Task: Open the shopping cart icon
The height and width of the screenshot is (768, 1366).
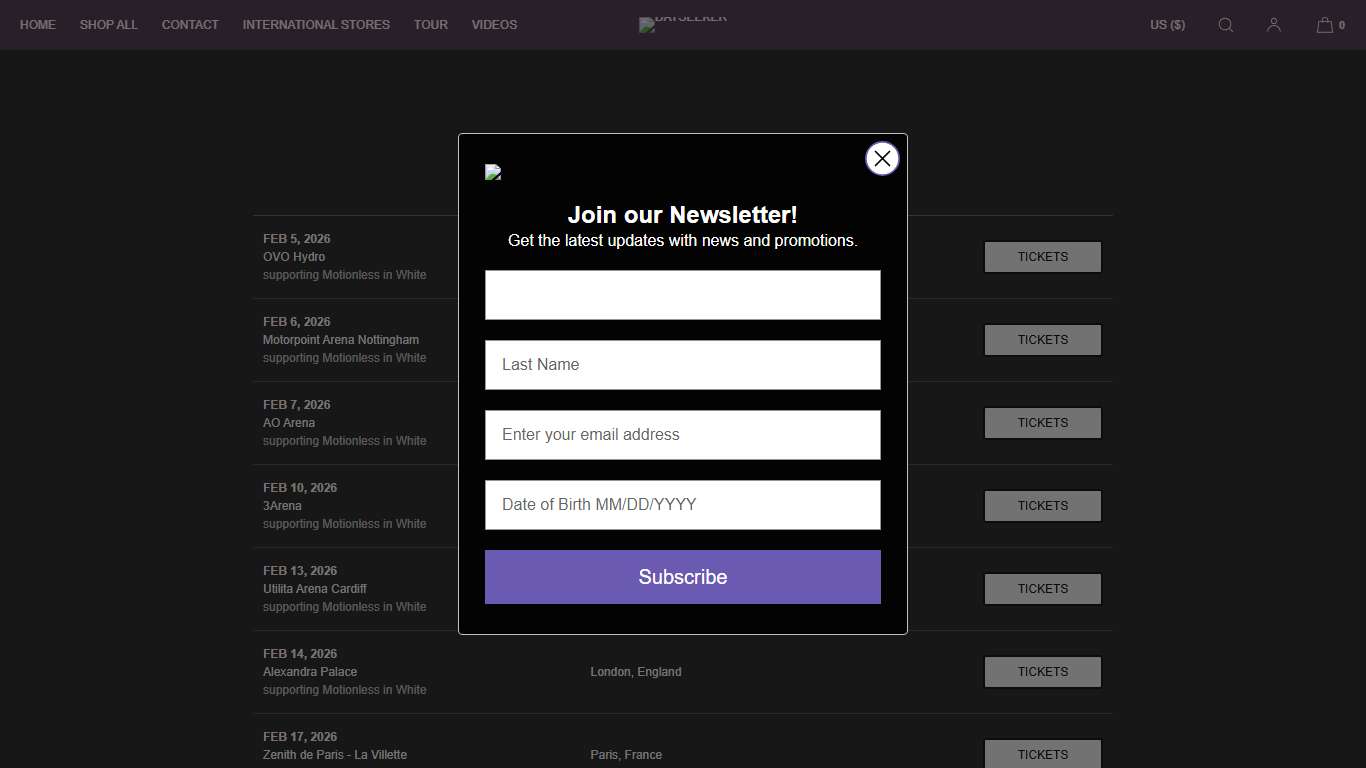Action: (x=1325, y=25)
